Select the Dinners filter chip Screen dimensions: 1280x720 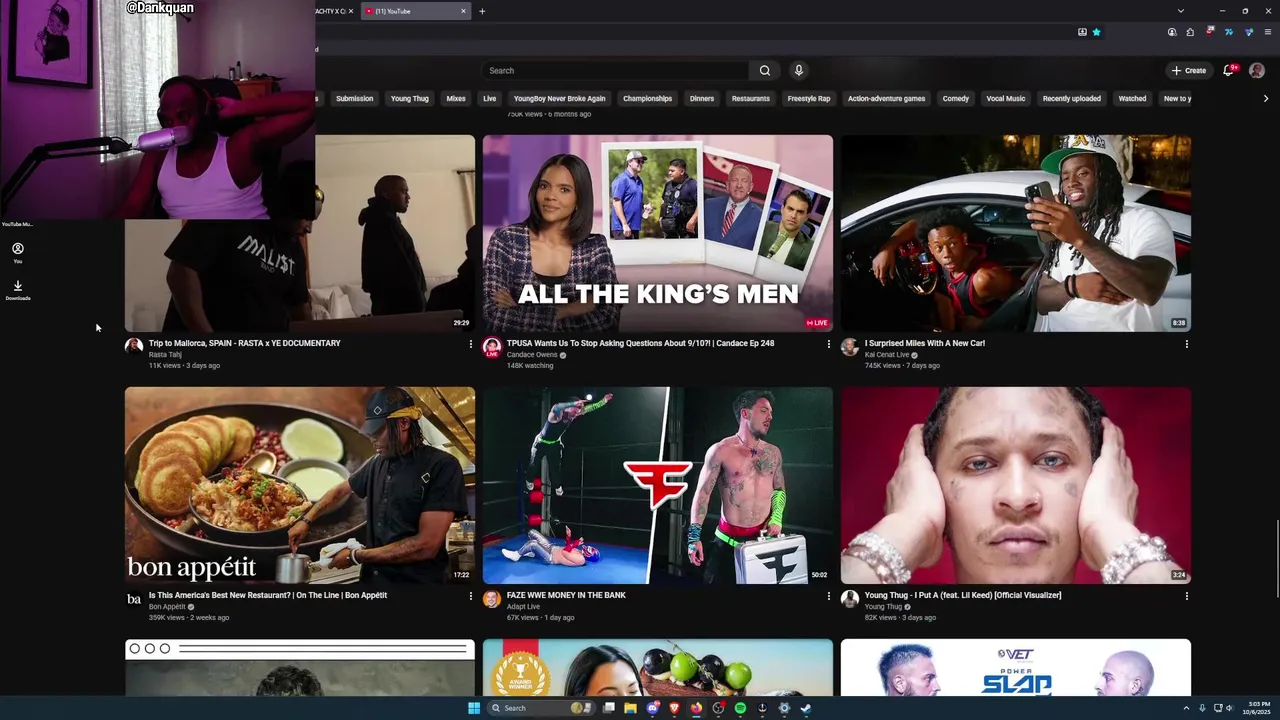(702, 98)
